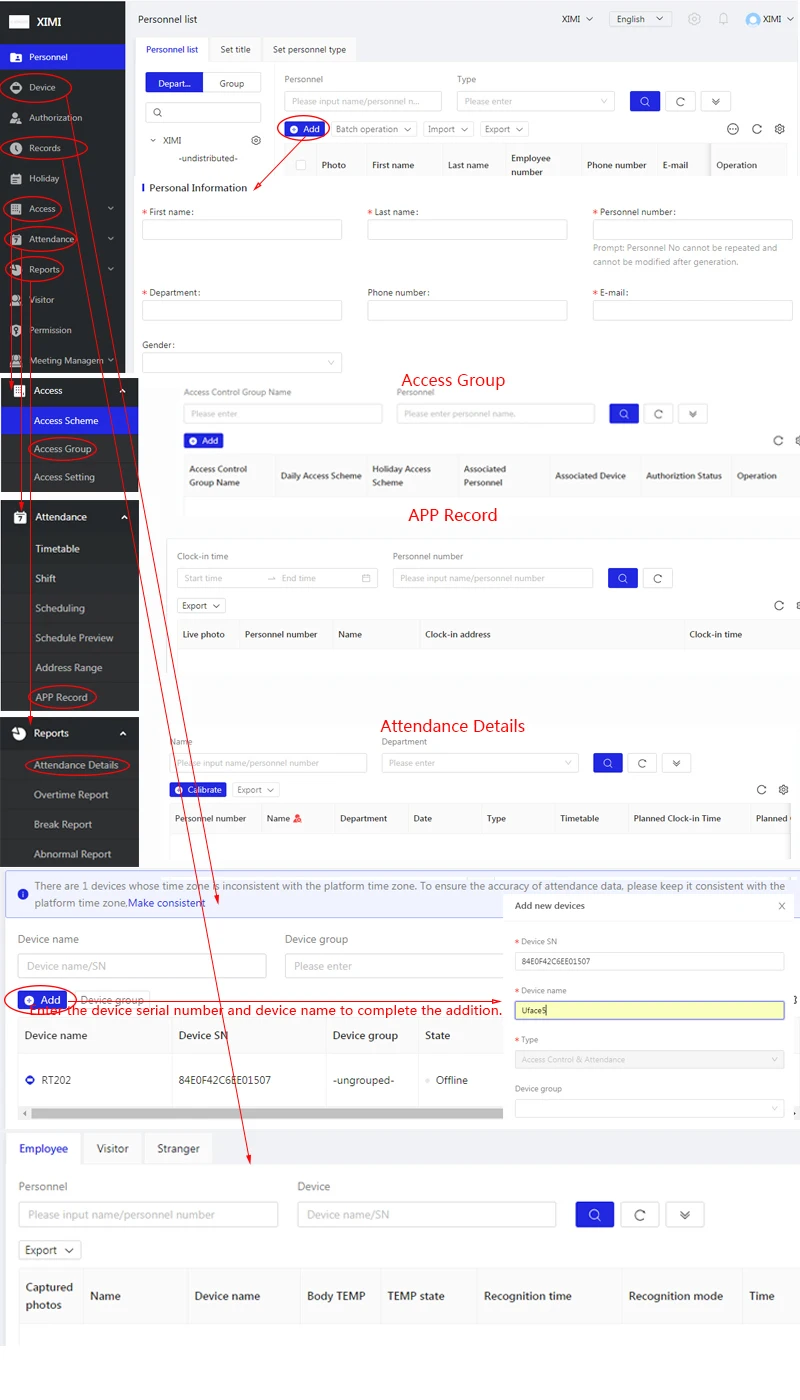Open the notification bell

point(723,19)
